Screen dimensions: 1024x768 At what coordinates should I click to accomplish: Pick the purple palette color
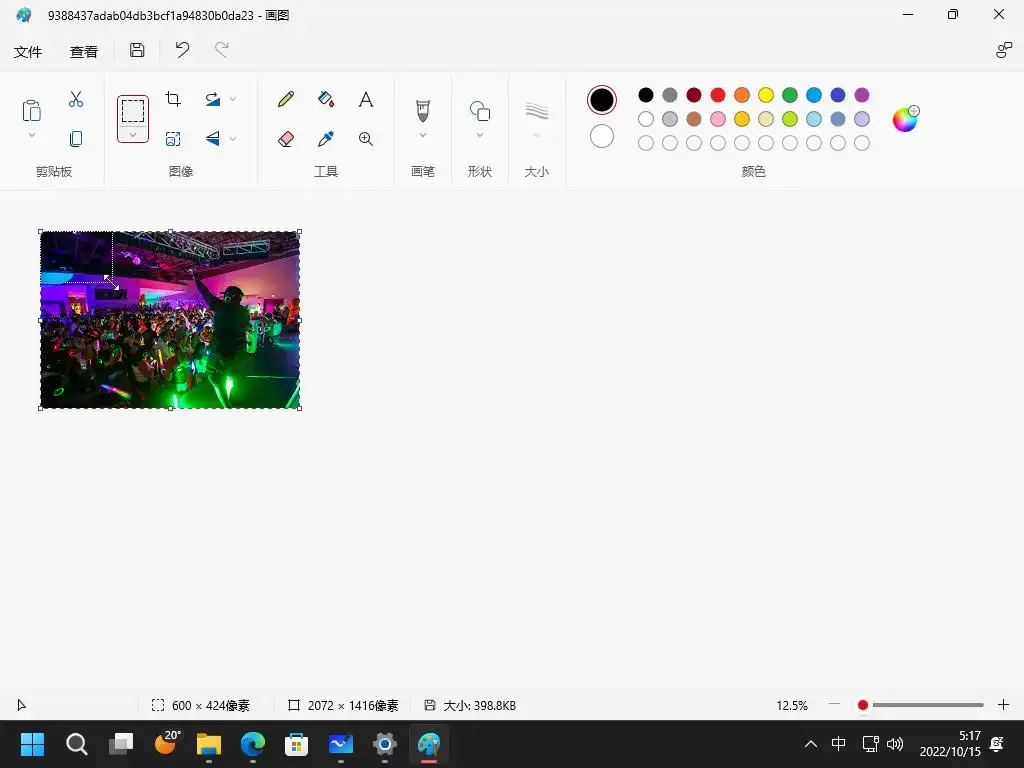coord(862,95)
